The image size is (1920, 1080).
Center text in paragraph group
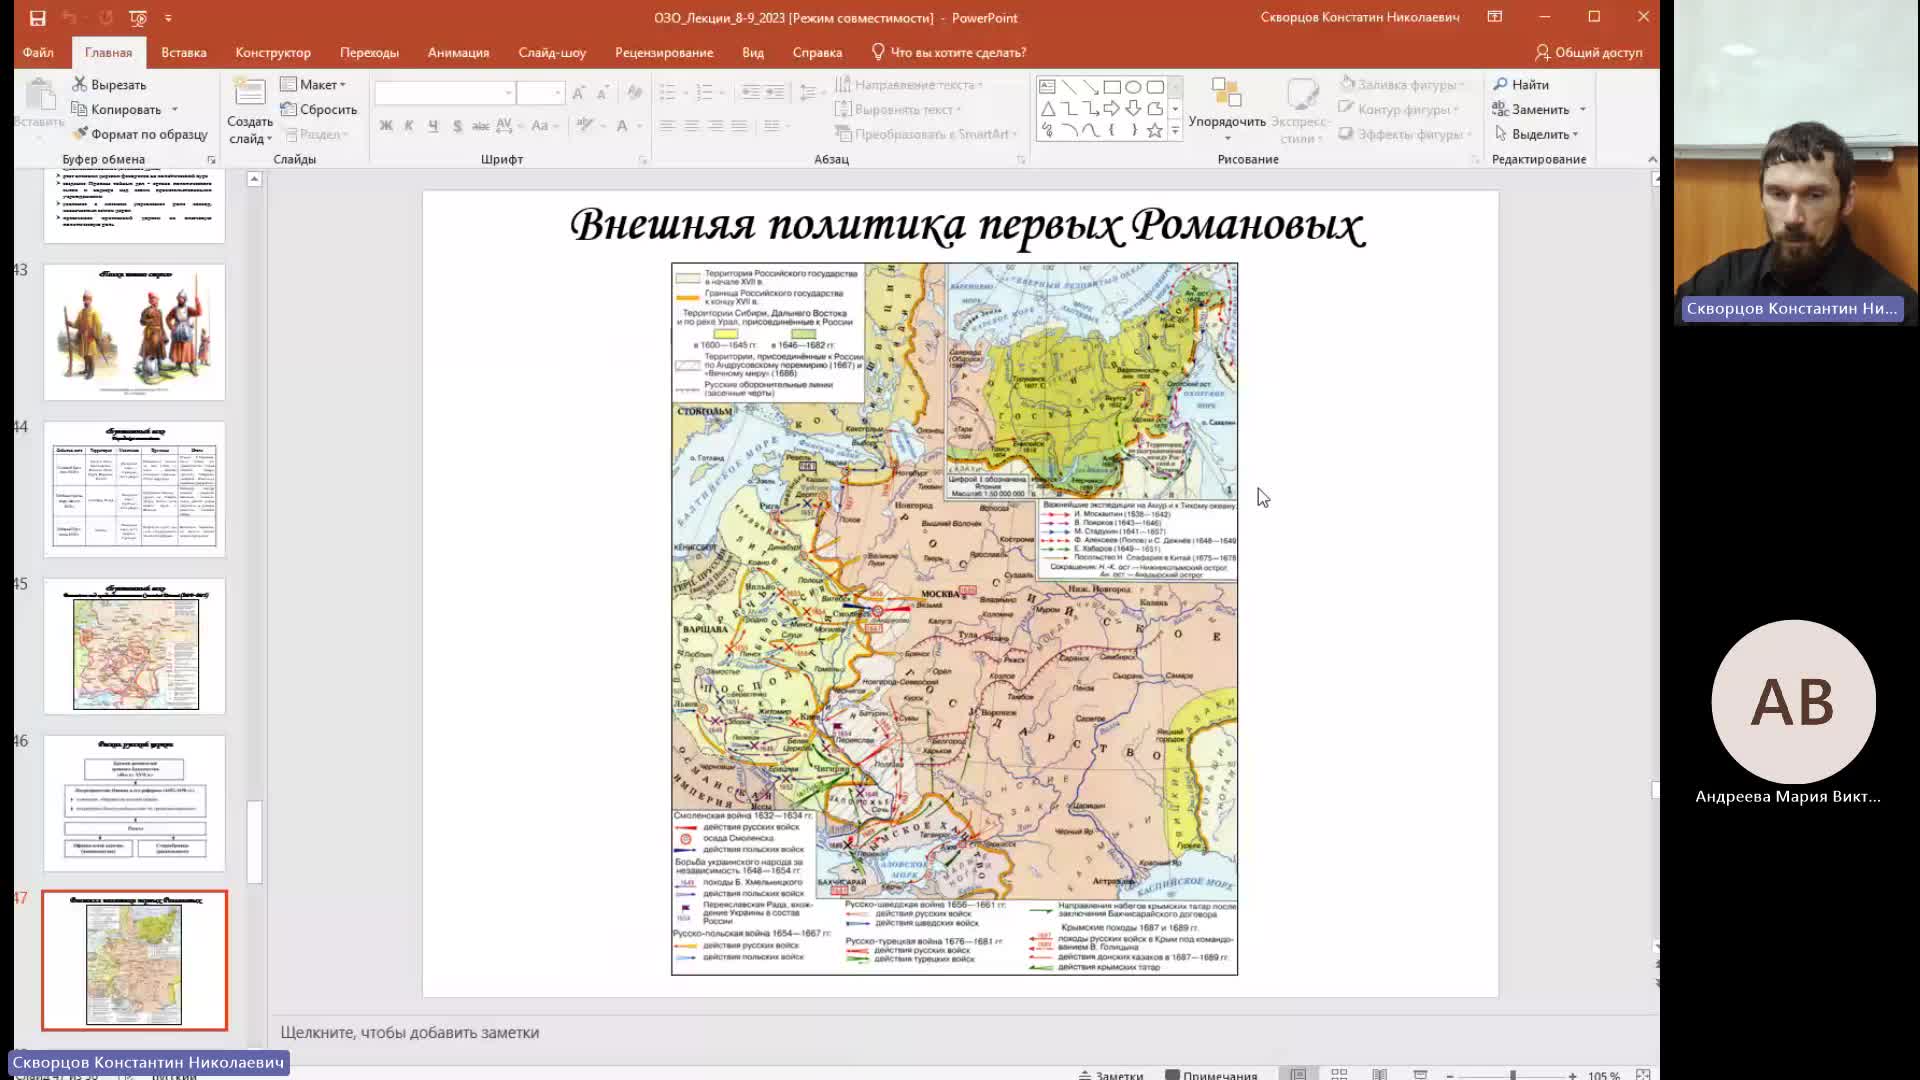(691, 126)
